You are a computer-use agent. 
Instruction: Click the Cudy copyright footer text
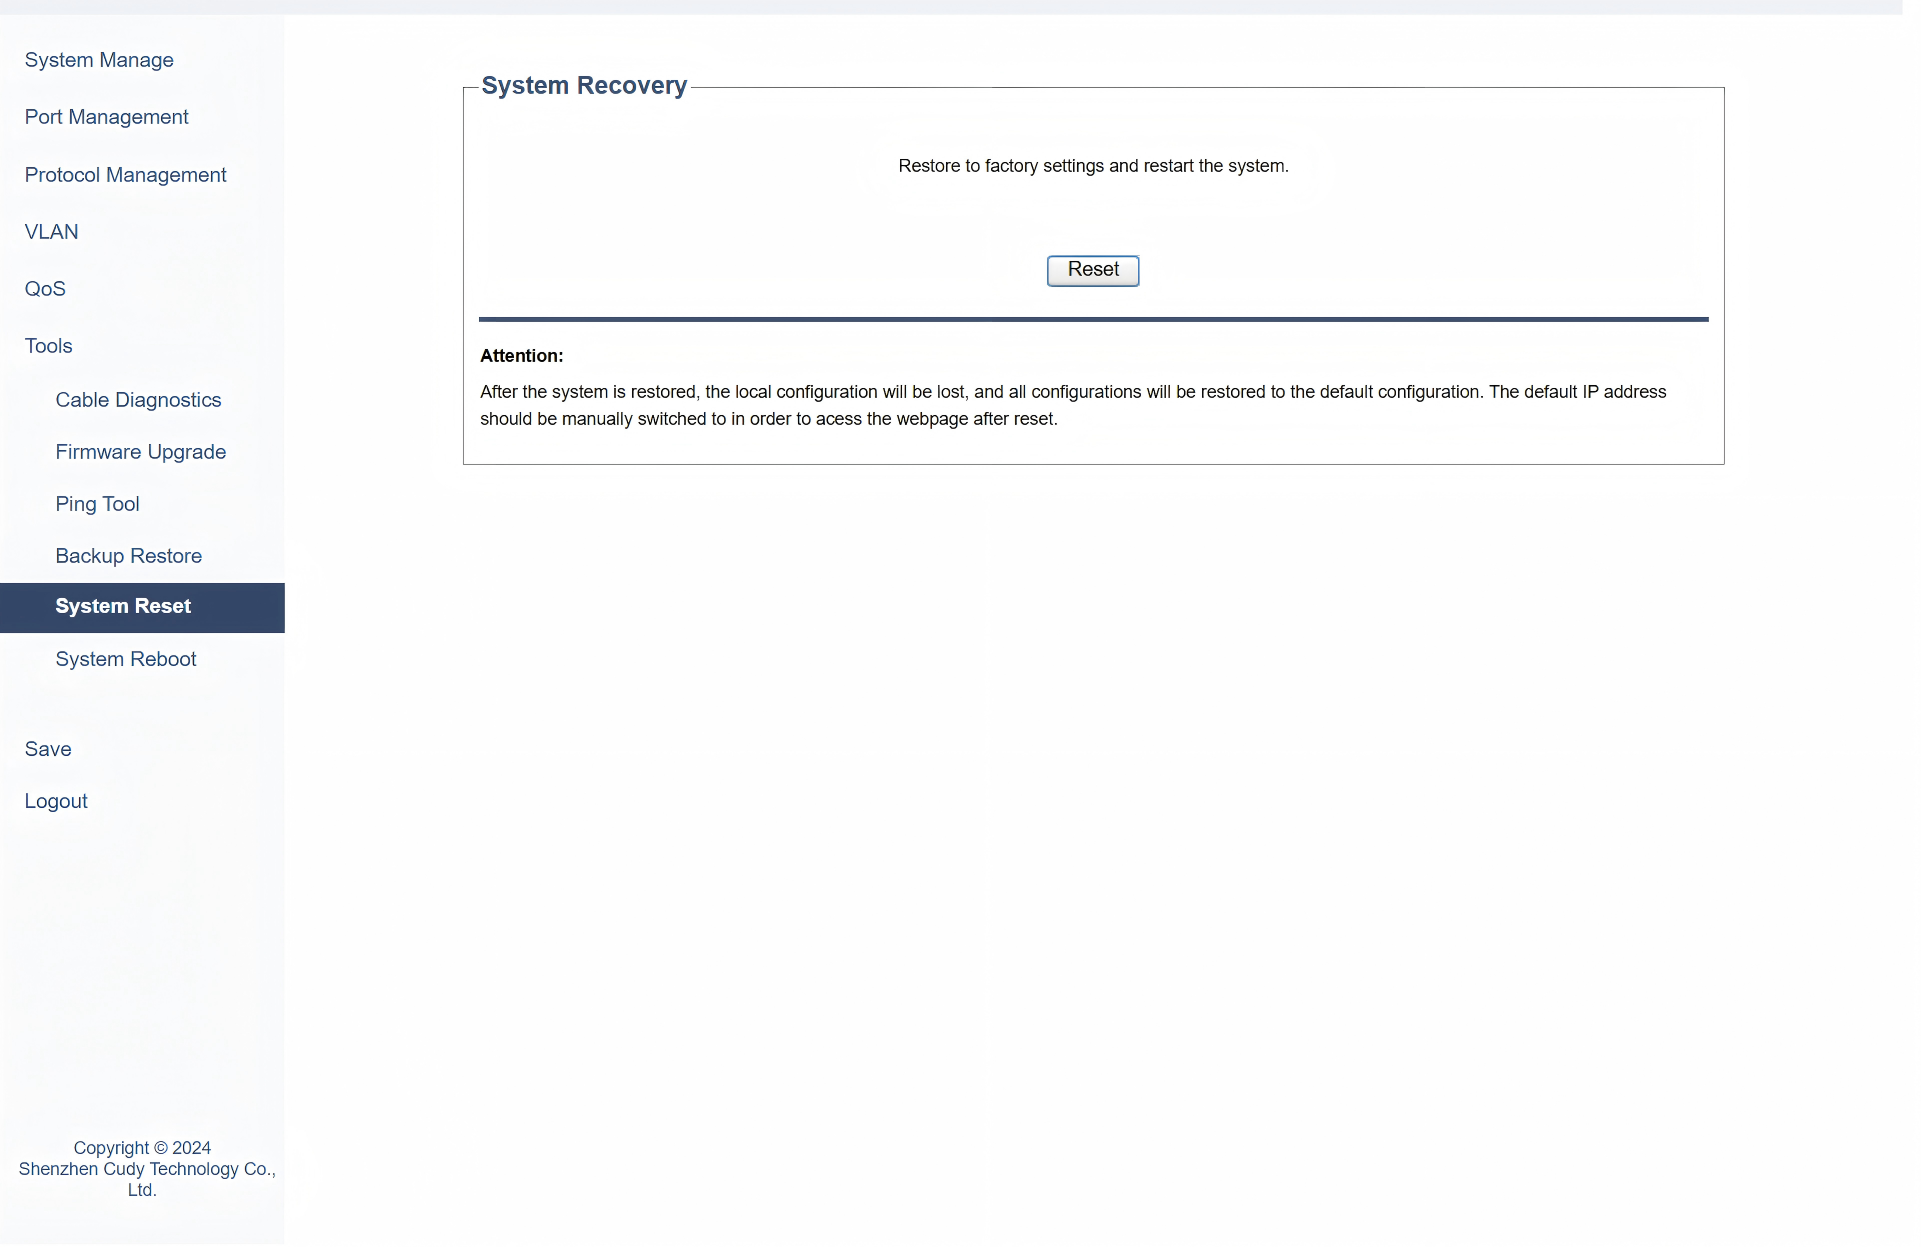point(142,1169)
